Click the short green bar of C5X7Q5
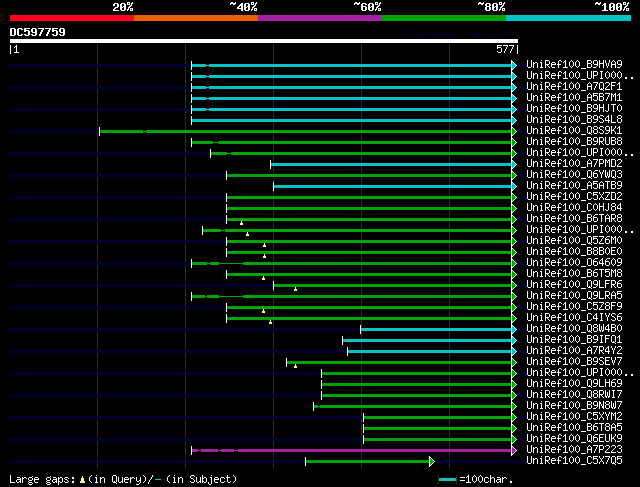 tap(367, 462)
